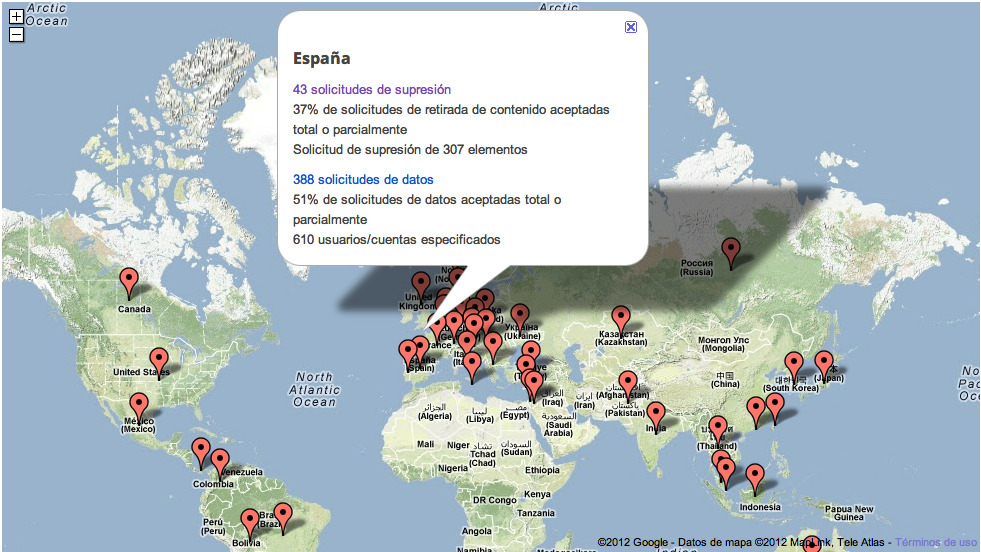Select the India map marker
Viewport: 981px width, 552px height.
click(x=656, y=417)
